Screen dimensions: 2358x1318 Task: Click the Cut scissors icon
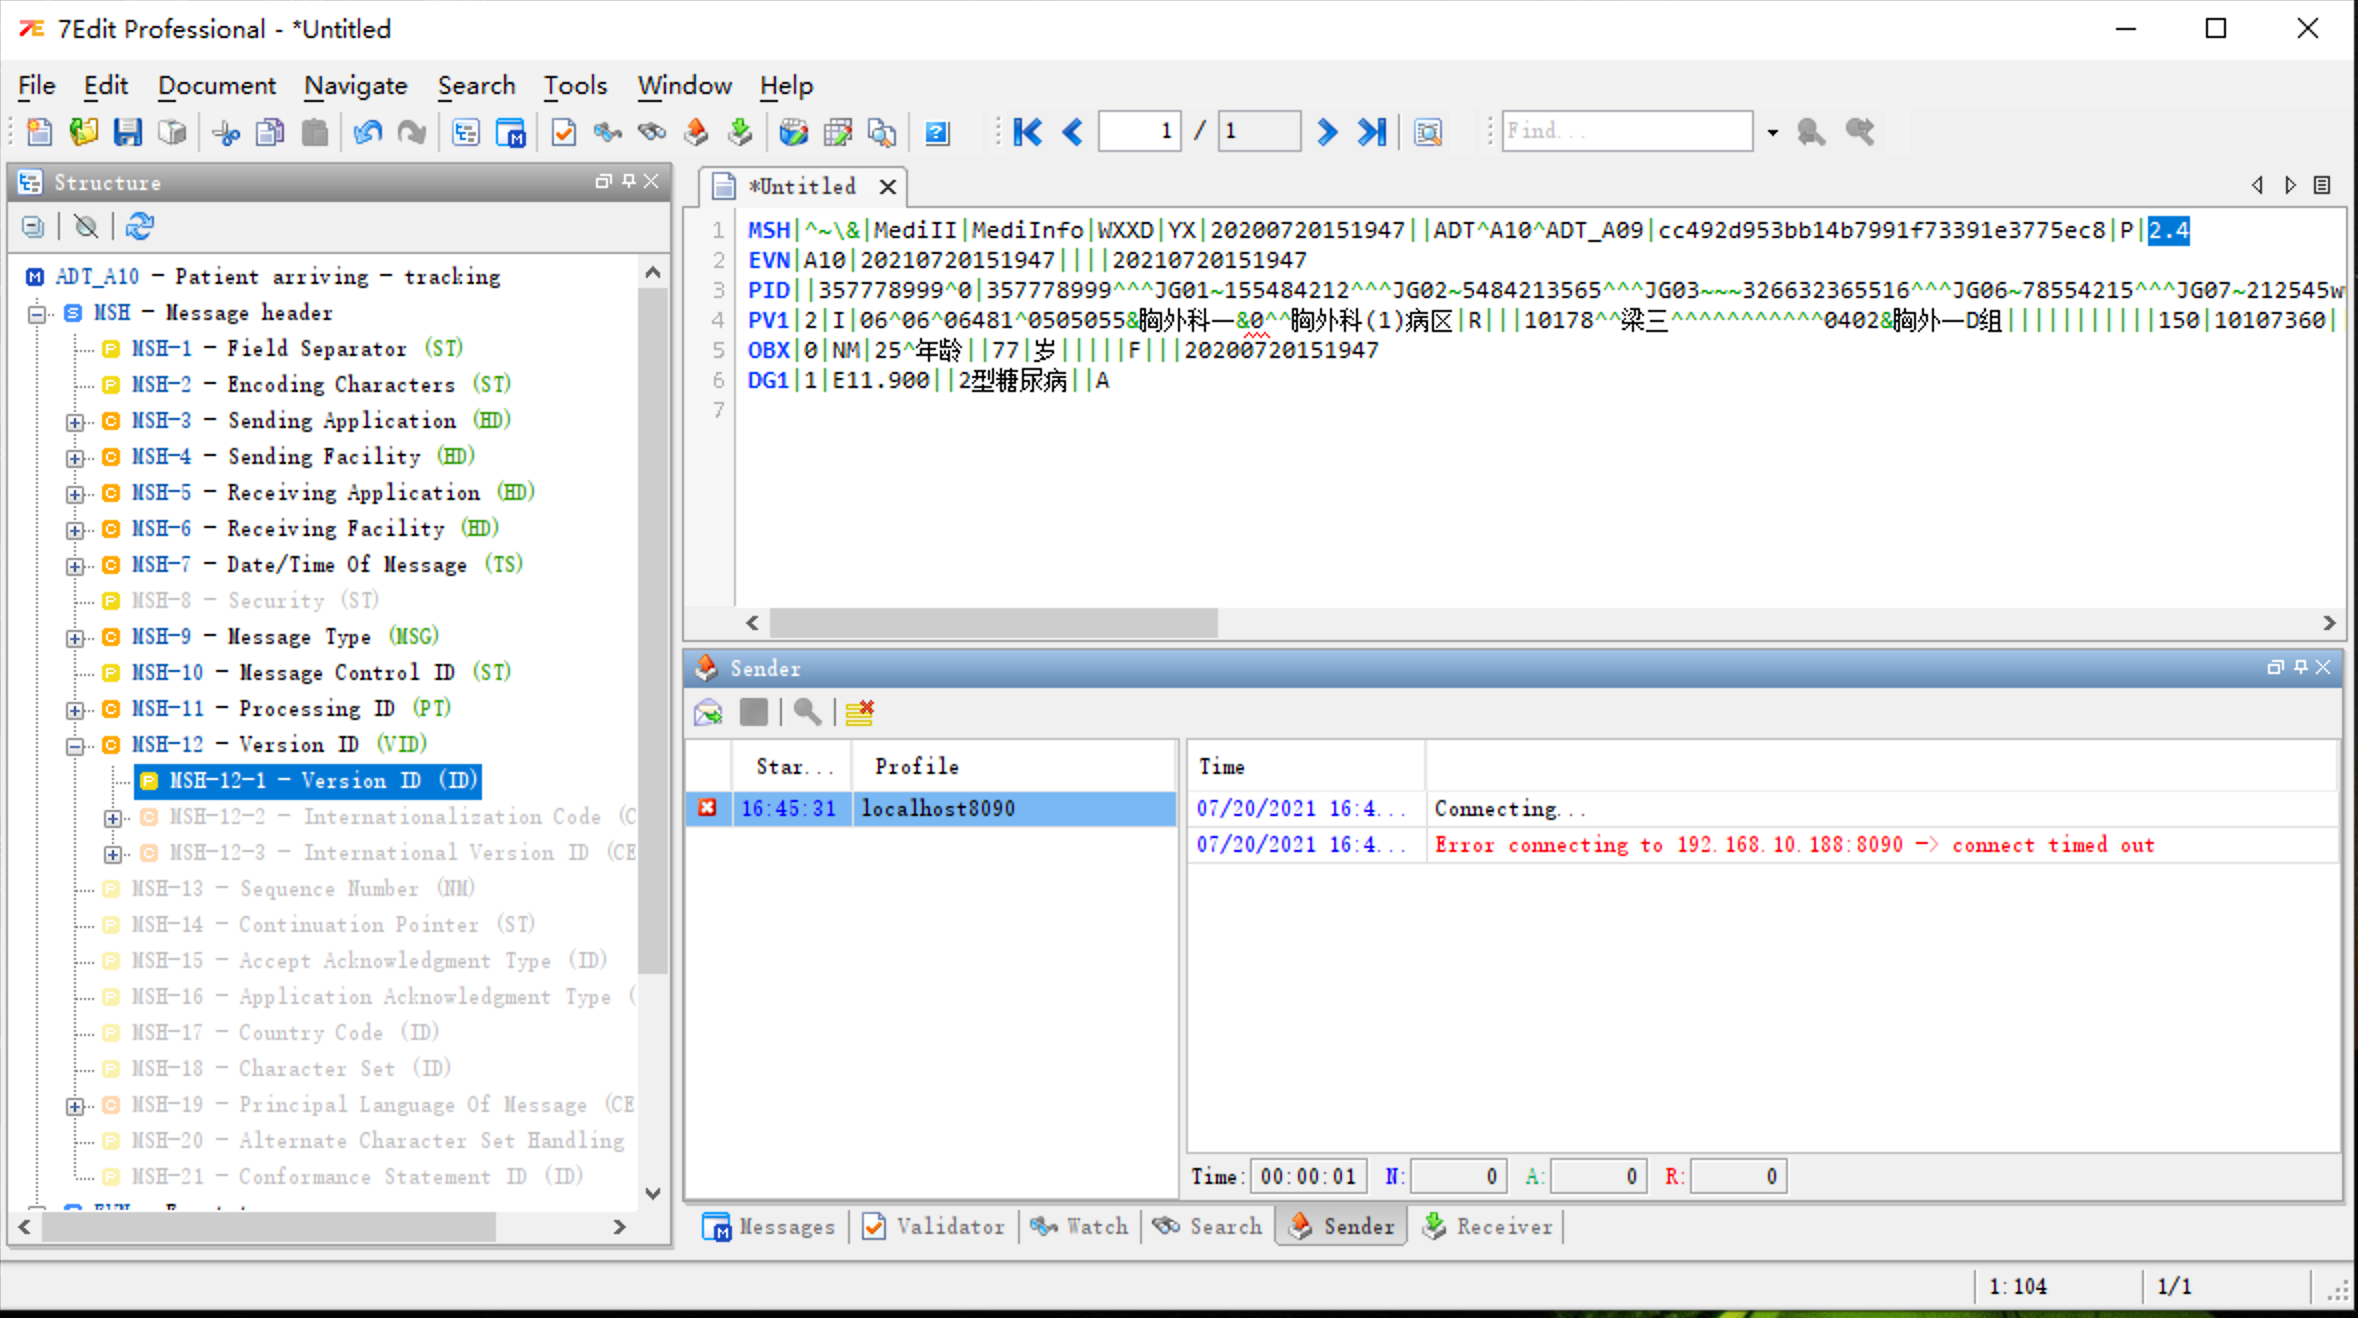tap(227, 132)
